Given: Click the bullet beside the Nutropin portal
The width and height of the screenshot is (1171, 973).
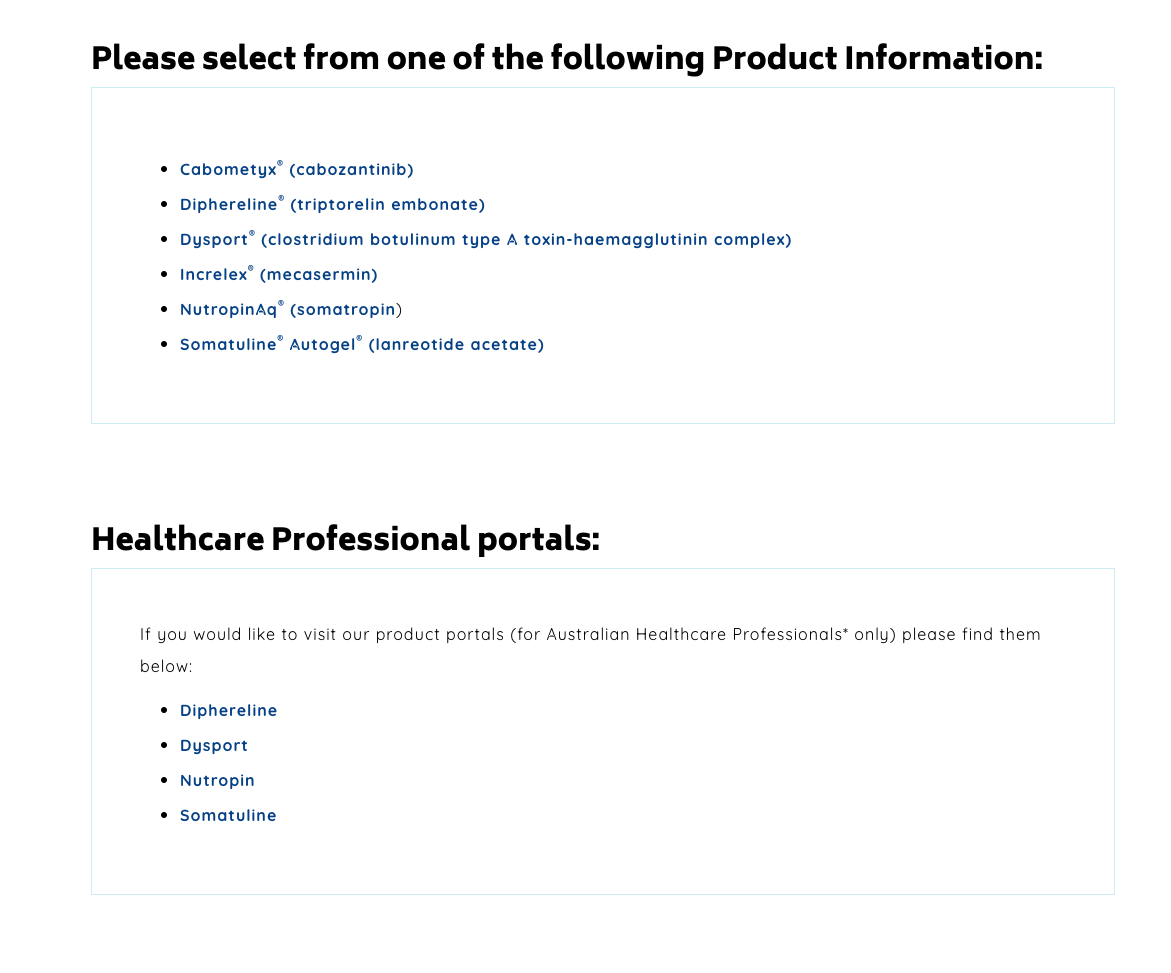Looking at the screenshot, I should coord(164,781).
